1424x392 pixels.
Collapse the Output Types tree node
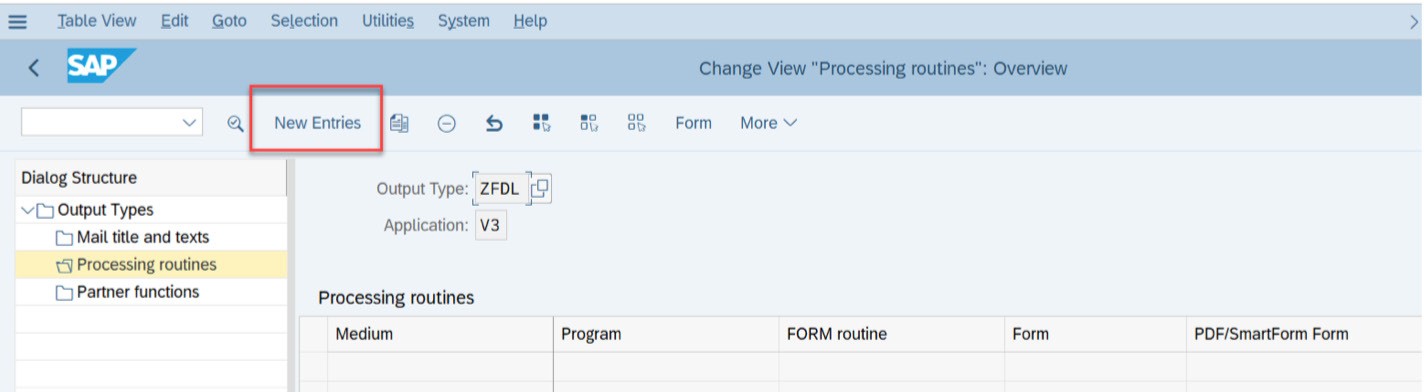tap(27, 210)
